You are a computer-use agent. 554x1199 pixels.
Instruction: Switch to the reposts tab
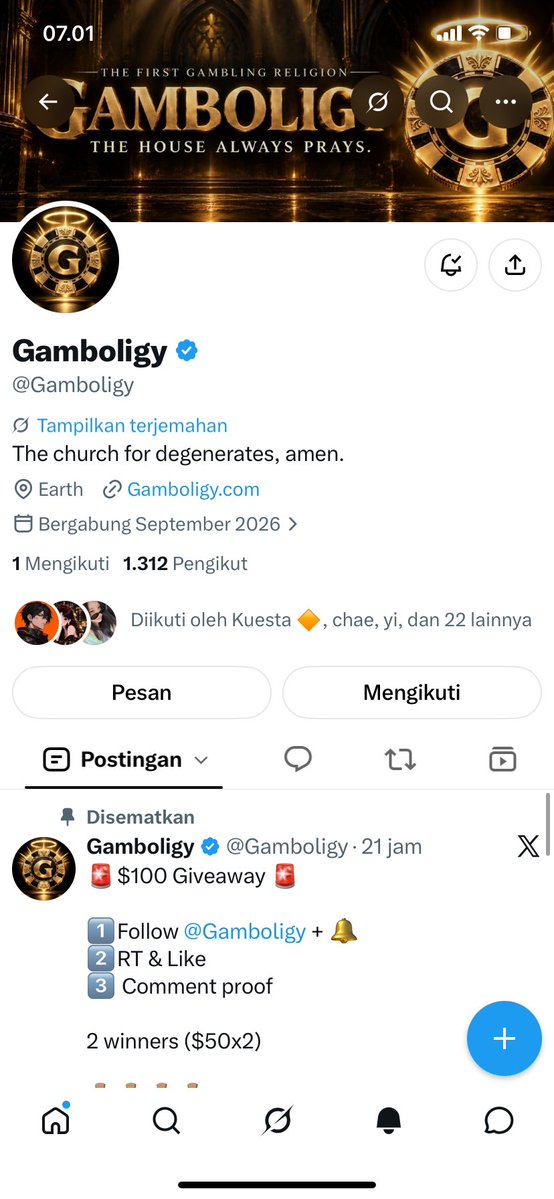400,759
